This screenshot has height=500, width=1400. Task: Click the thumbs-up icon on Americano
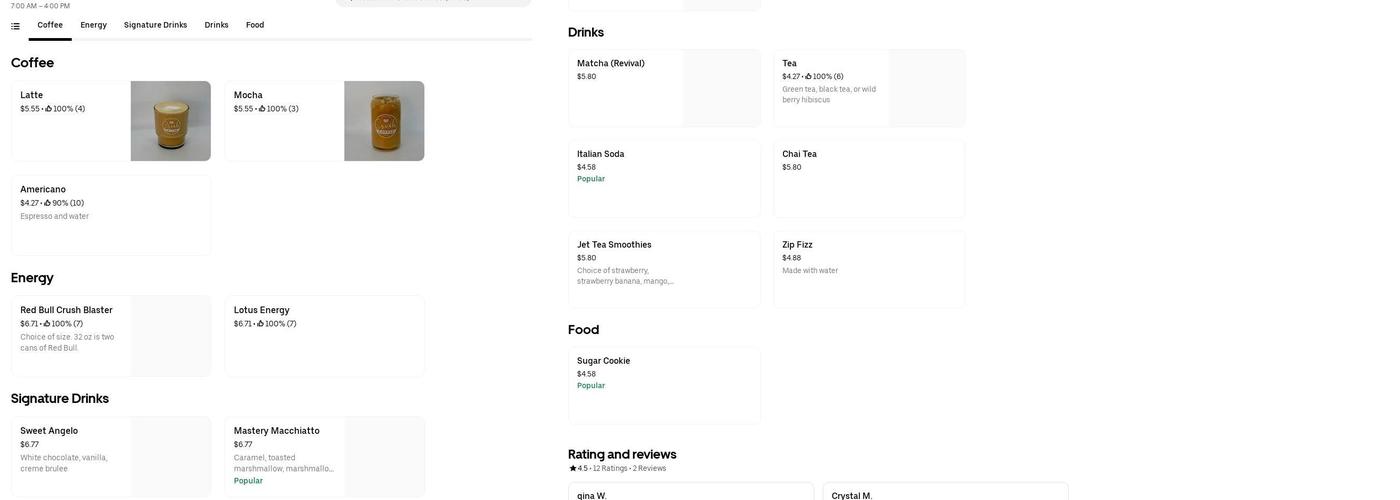click(x=48, y=203)
